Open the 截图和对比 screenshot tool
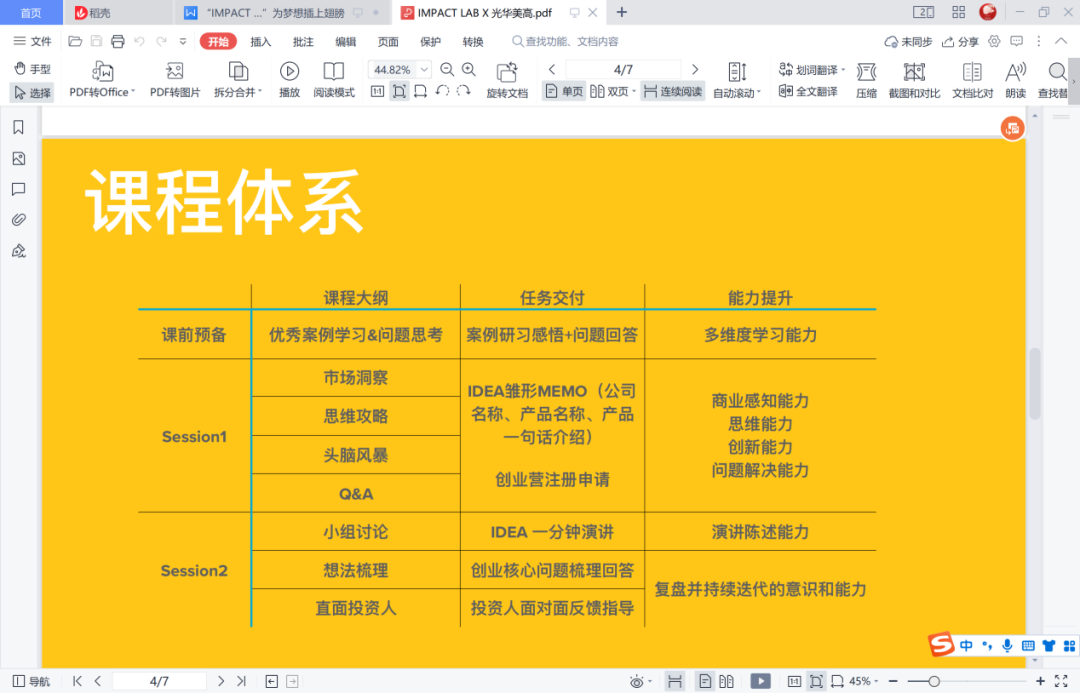Viewport: 1080px width, 693px height. coord(914,72)
